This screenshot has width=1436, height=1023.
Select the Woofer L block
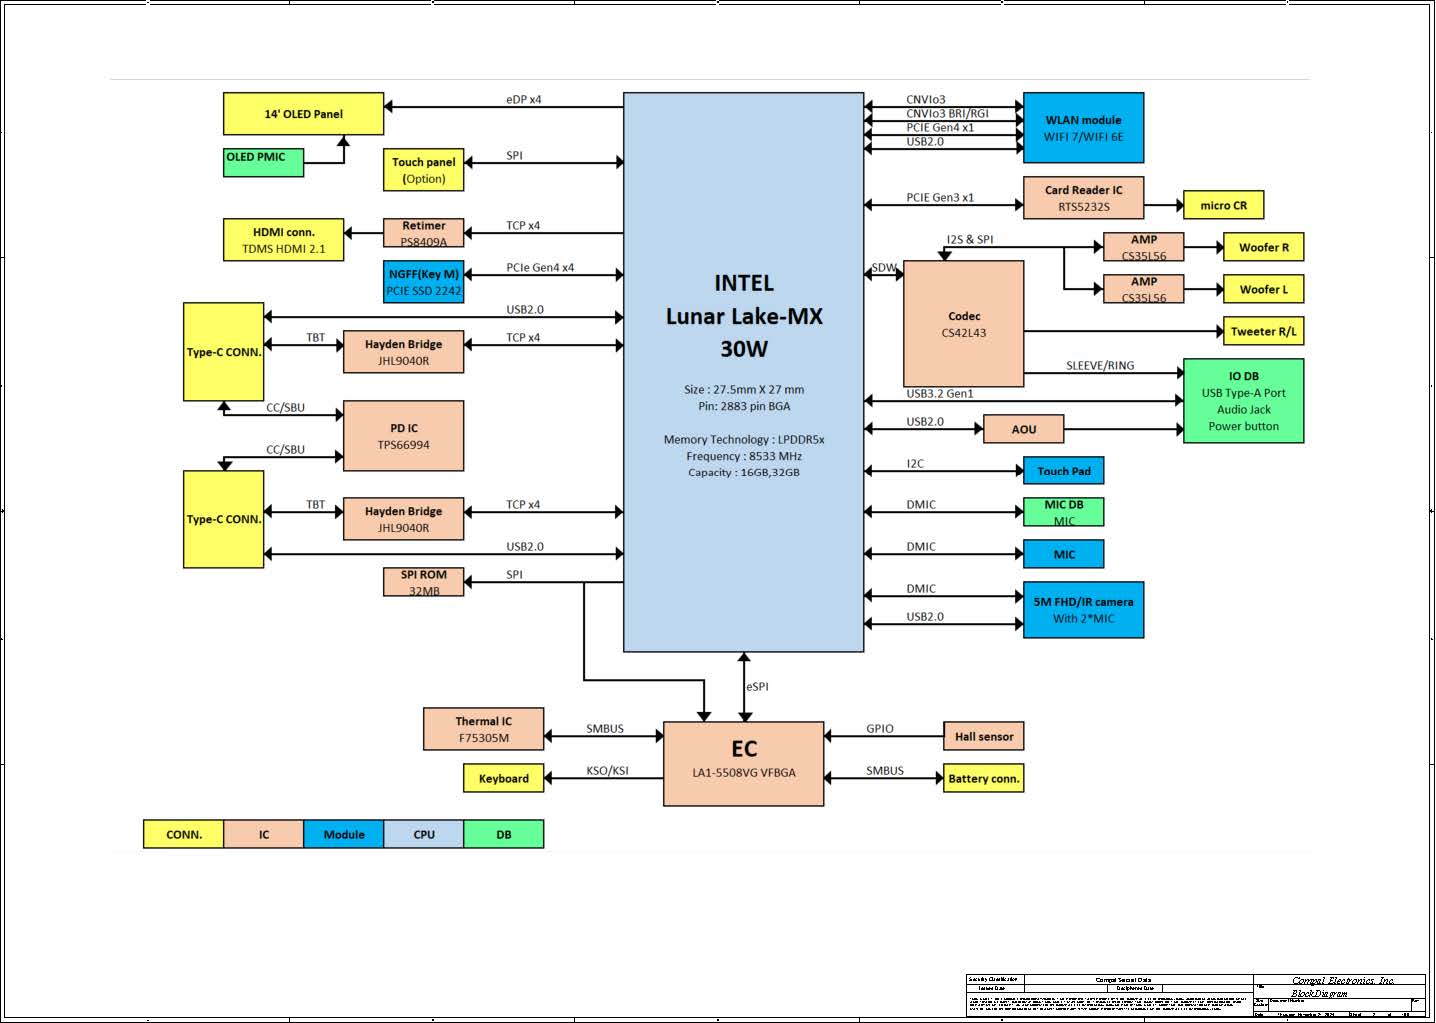1263,289
